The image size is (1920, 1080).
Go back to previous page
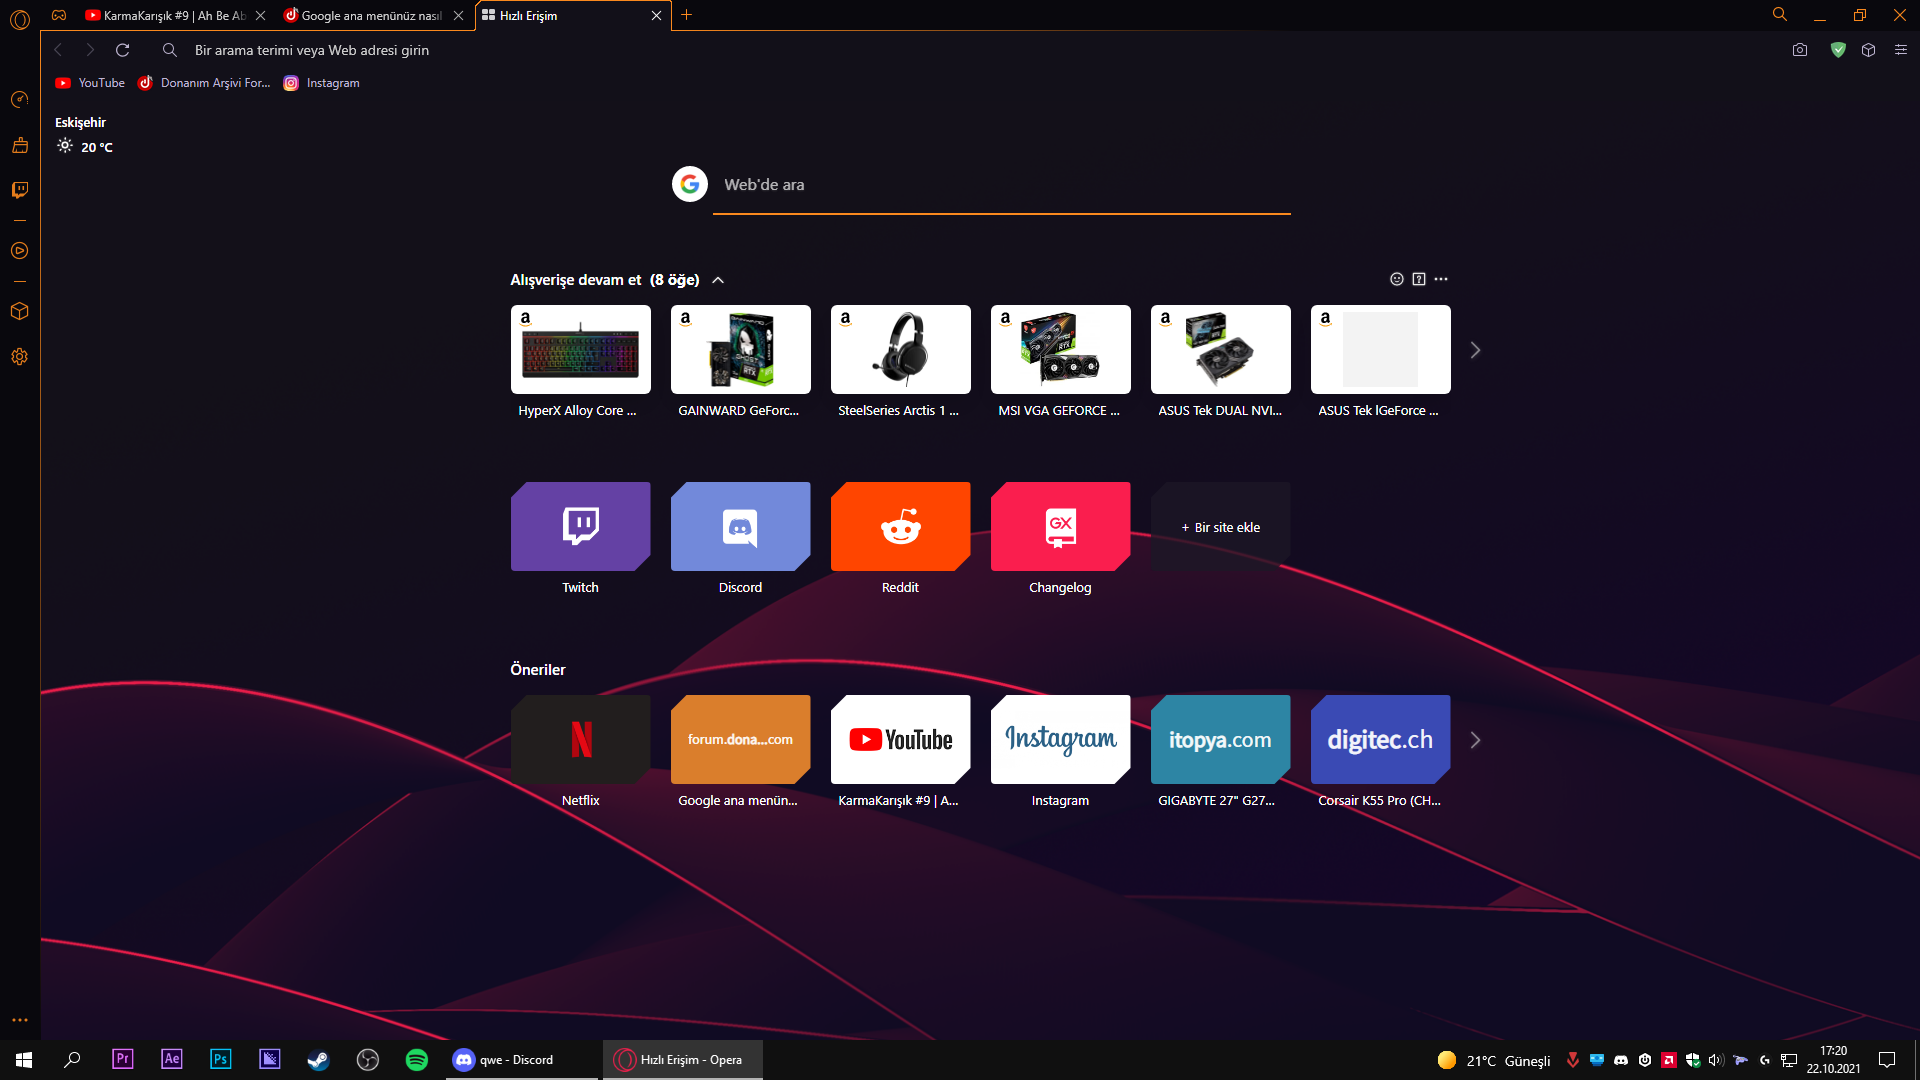pos(58,50)
